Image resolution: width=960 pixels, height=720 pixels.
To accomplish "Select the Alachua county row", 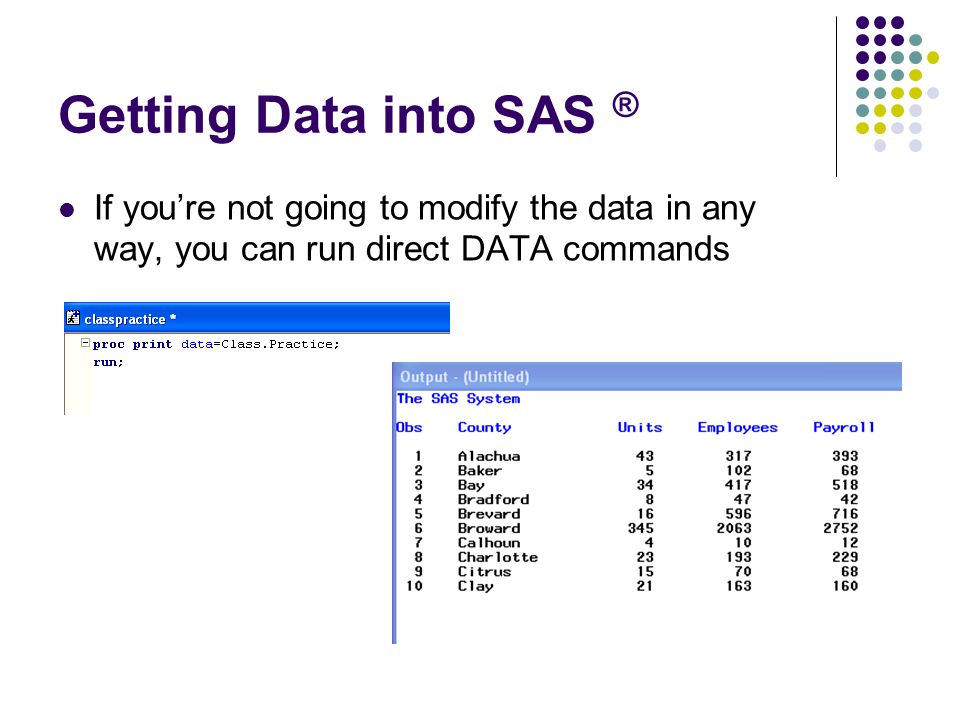I will 635,456.
